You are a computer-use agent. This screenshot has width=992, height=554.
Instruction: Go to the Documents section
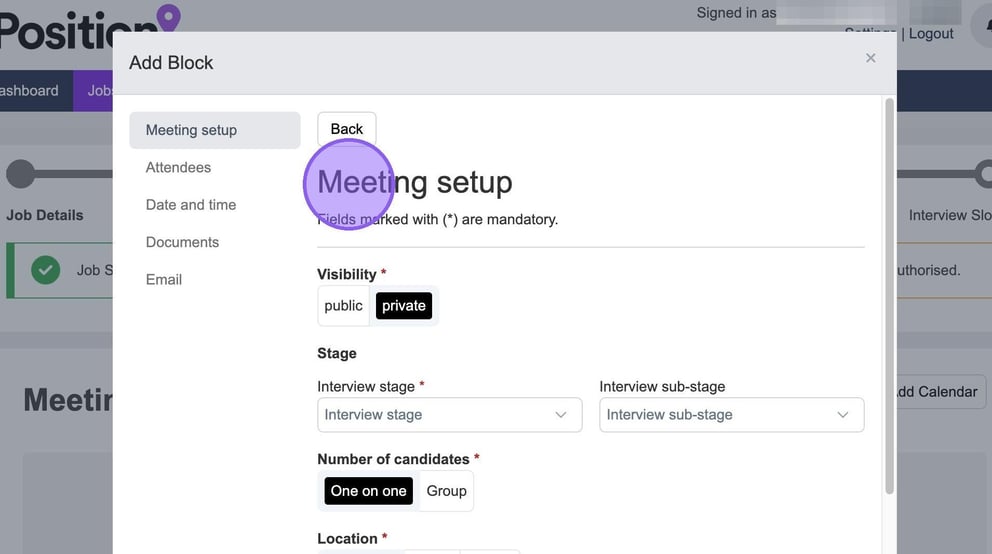[182, 242]
